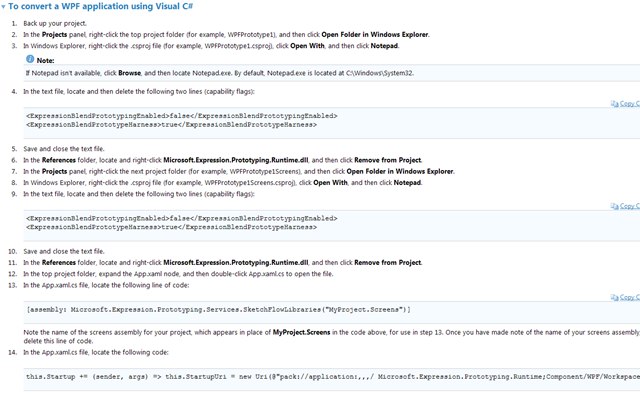
Task: Click the '[assembly: Microsoft.Expression...' code line
Action: 218,310
